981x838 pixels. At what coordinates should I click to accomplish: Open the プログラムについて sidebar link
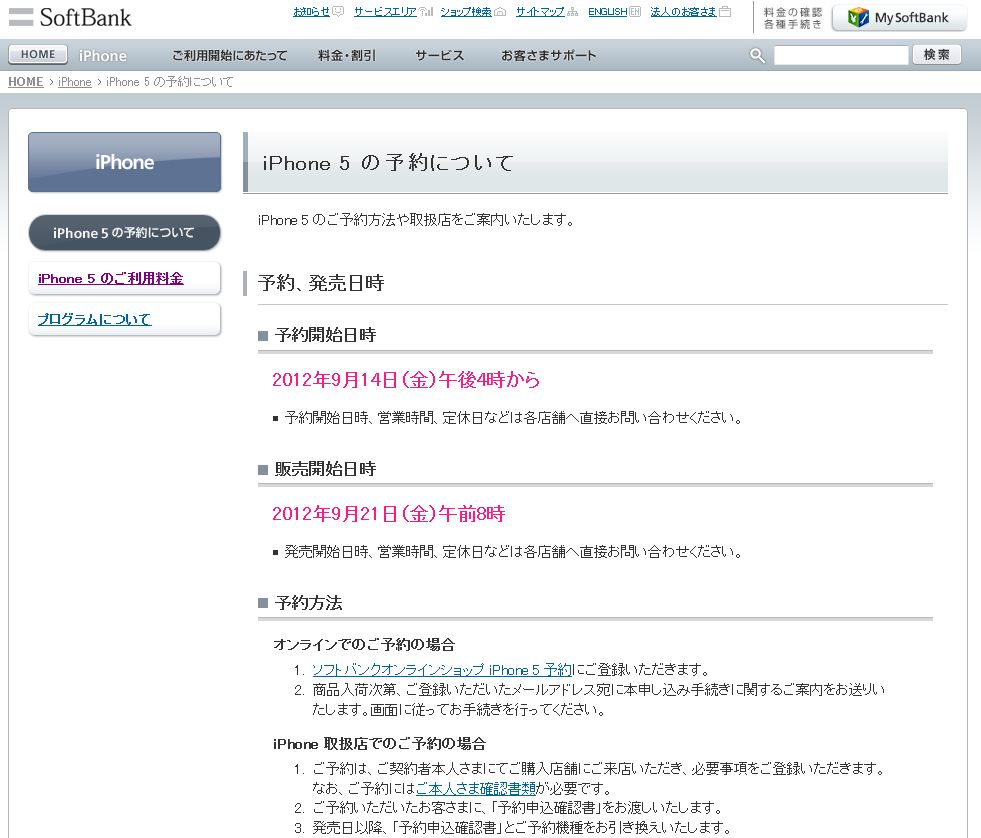tap(94, 319)
